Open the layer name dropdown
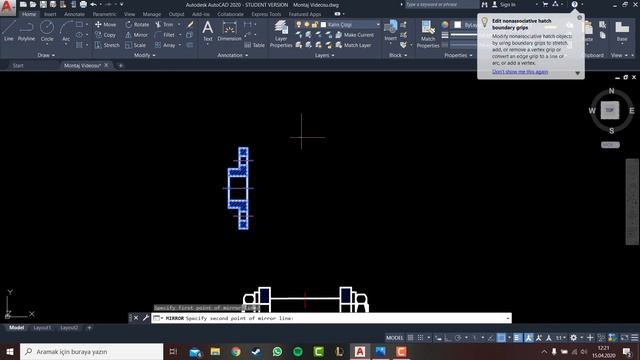Screen dimensions: 640x360 click(378, 24)
